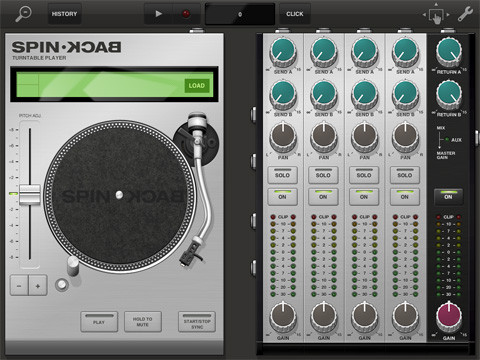Image resolution: width=480 pixels, height=360 pixels.
Task: Solo mixer channel 3
Action: pyautogui.click(x=364, y=175)
